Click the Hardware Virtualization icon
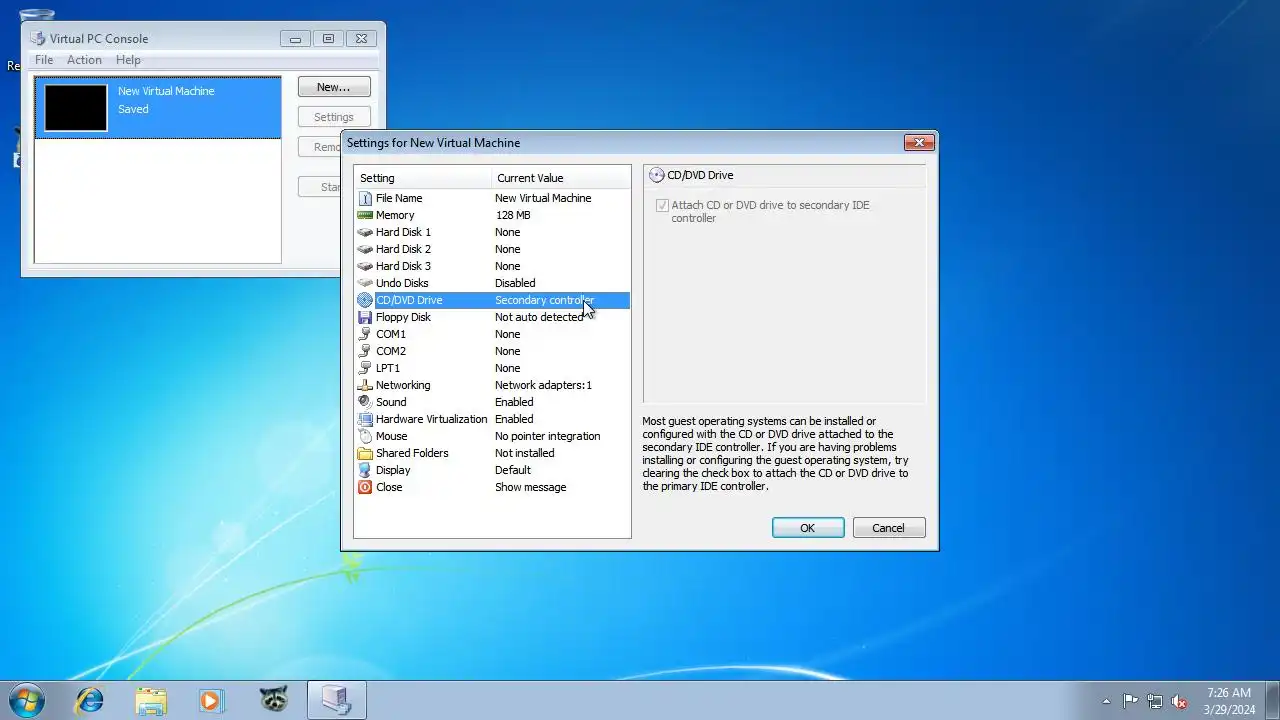This screenshot has height=720, width=1280. (x=365, y=419)
